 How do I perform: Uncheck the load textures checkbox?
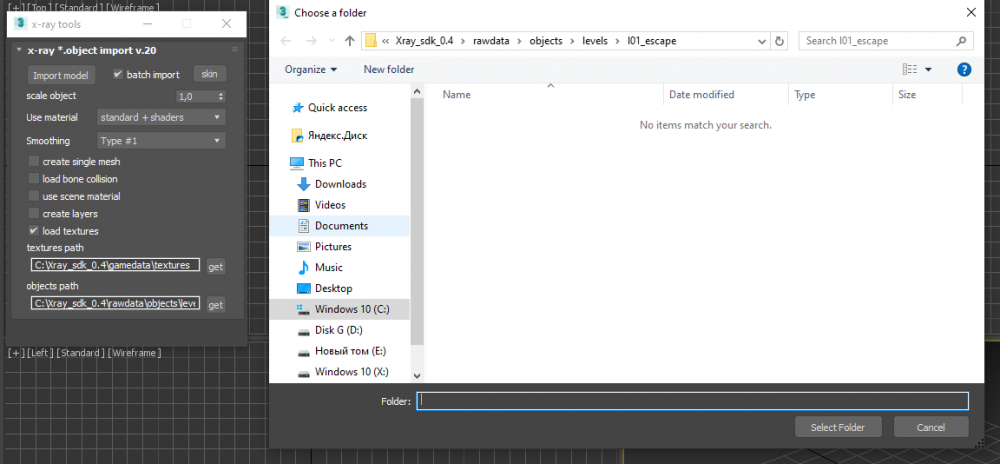tap(34, 231)
